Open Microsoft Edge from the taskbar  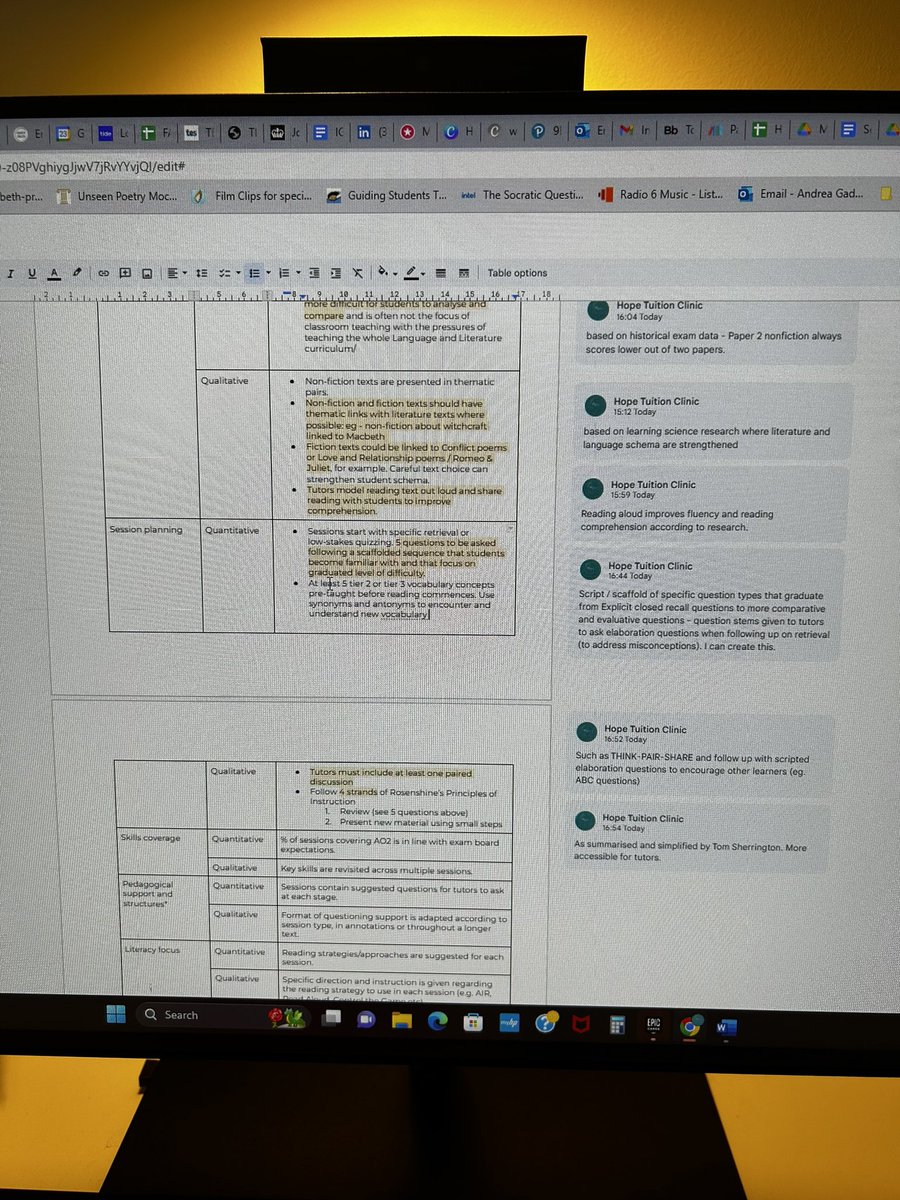click(438, 1021)
